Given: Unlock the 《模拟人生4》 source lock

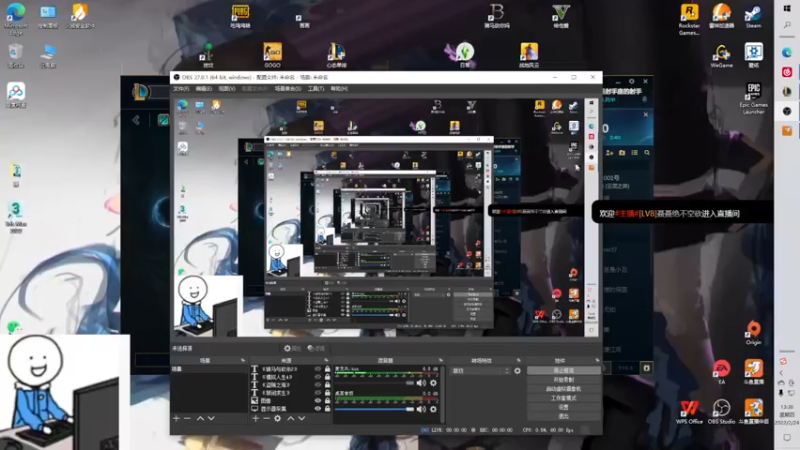Looking at the screenshot, I should click(x=328, y=377).
